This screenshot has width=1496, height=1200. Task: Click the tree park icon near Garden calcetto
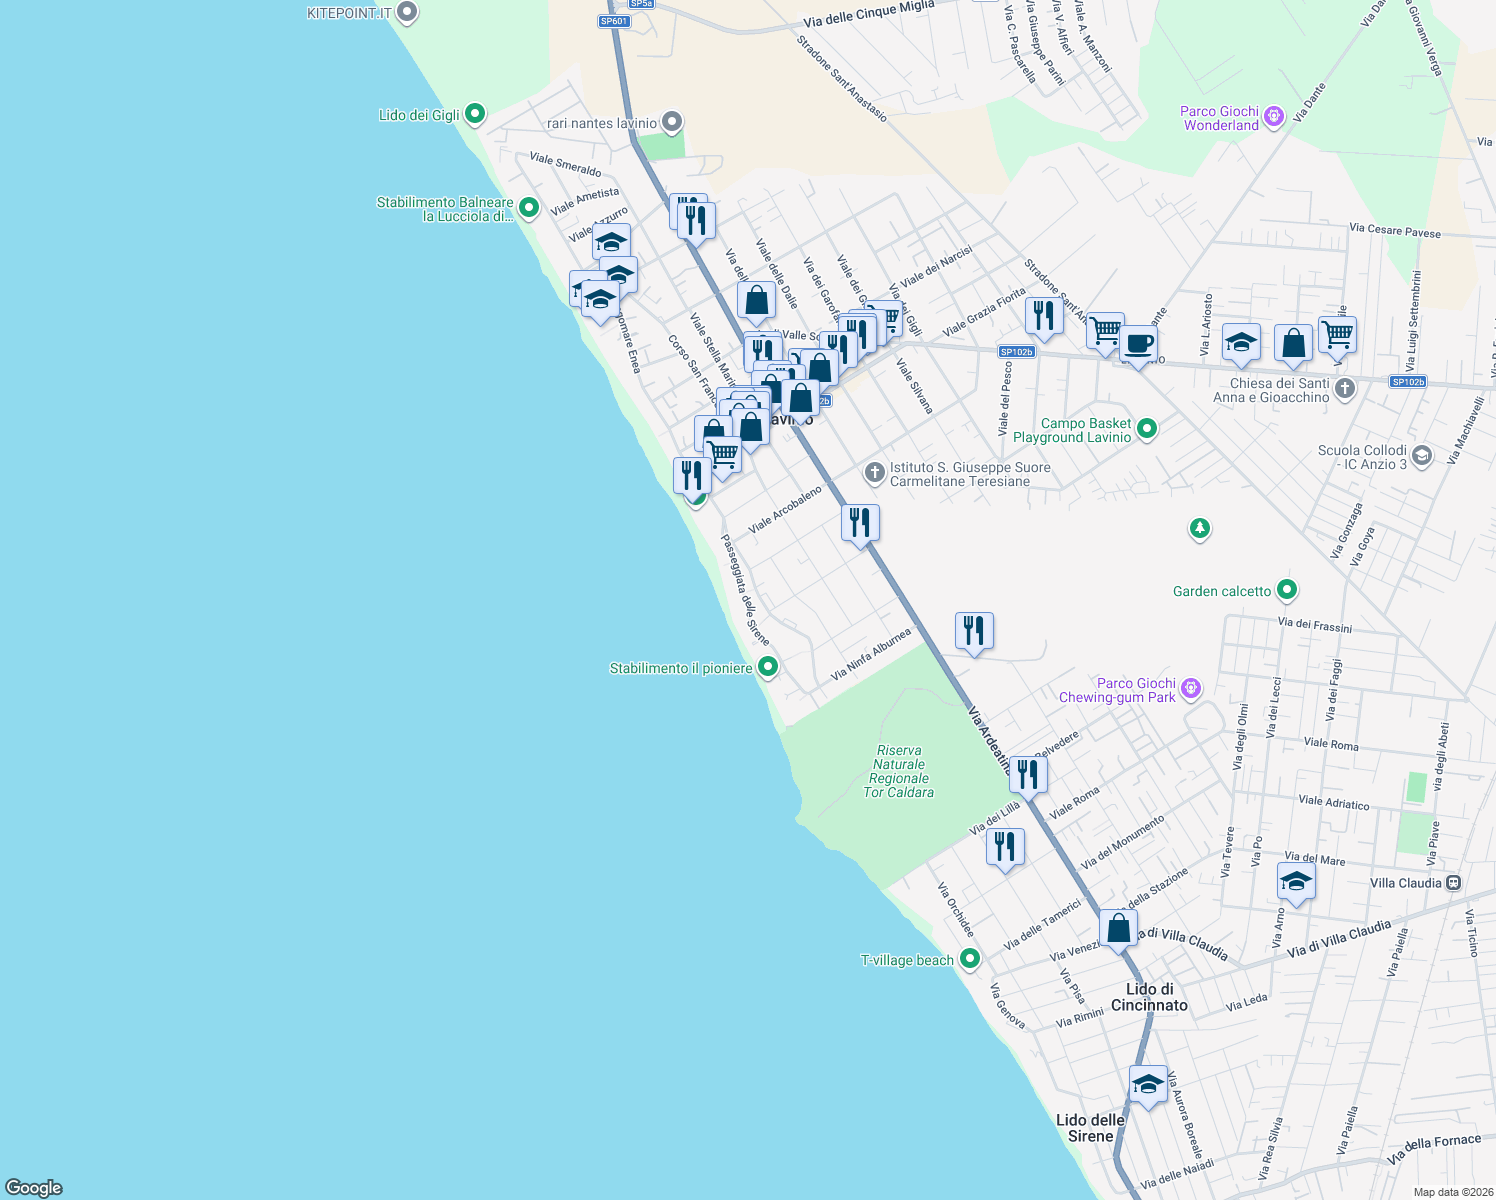1199,529
